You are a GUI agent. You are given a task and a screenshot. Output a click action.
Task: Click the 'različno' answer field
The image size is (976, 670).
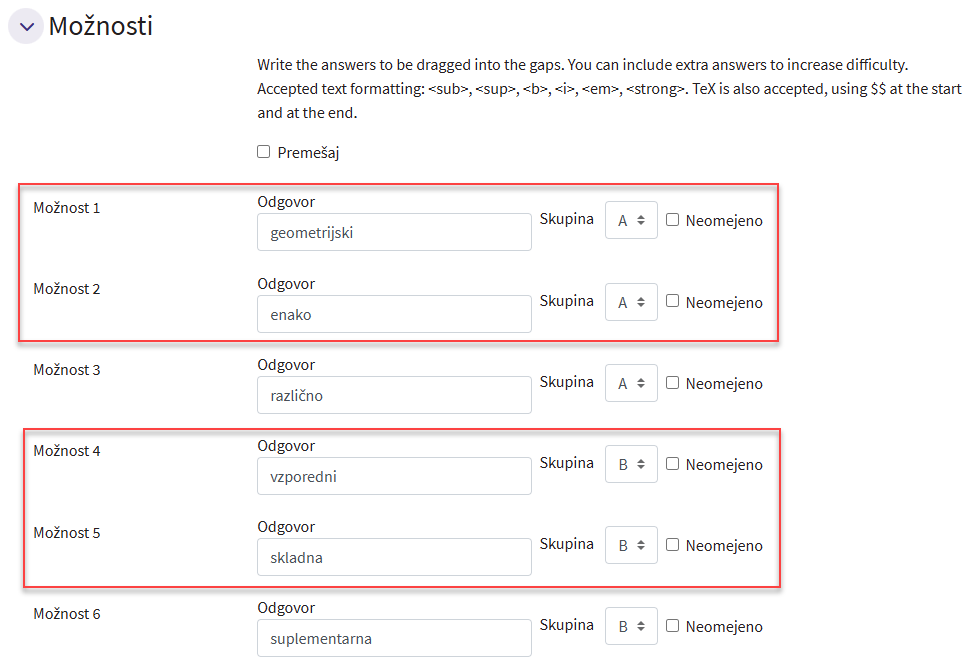pyautogui.click(x=394, y=395)
